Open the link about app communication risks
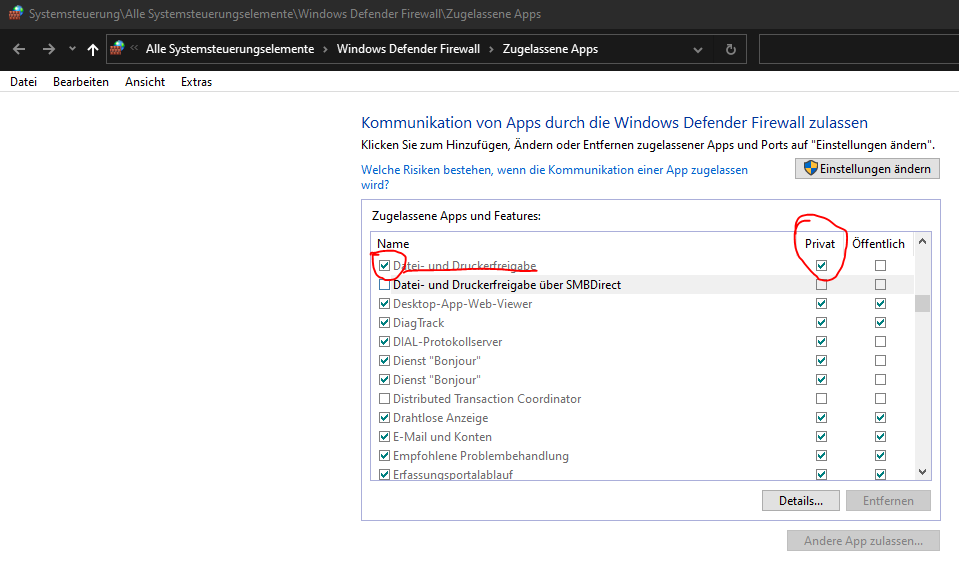This screenshot has width=959, height=567. click(554, 177)
